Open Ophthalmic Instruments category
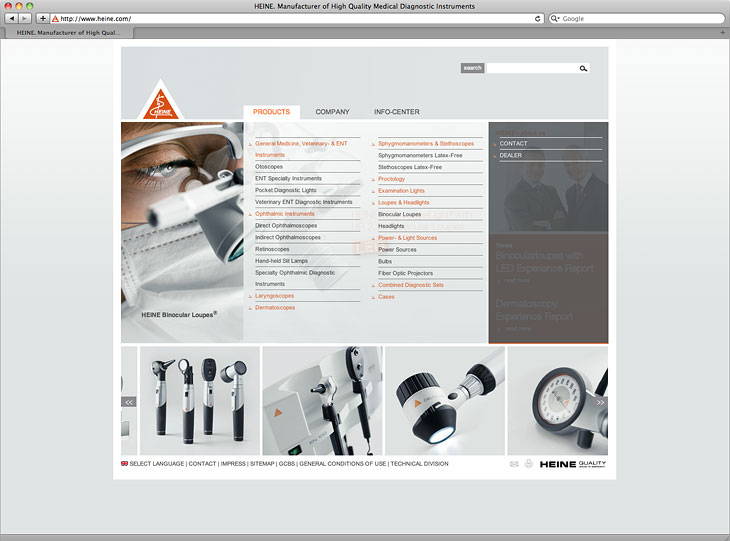 [285, 214]
